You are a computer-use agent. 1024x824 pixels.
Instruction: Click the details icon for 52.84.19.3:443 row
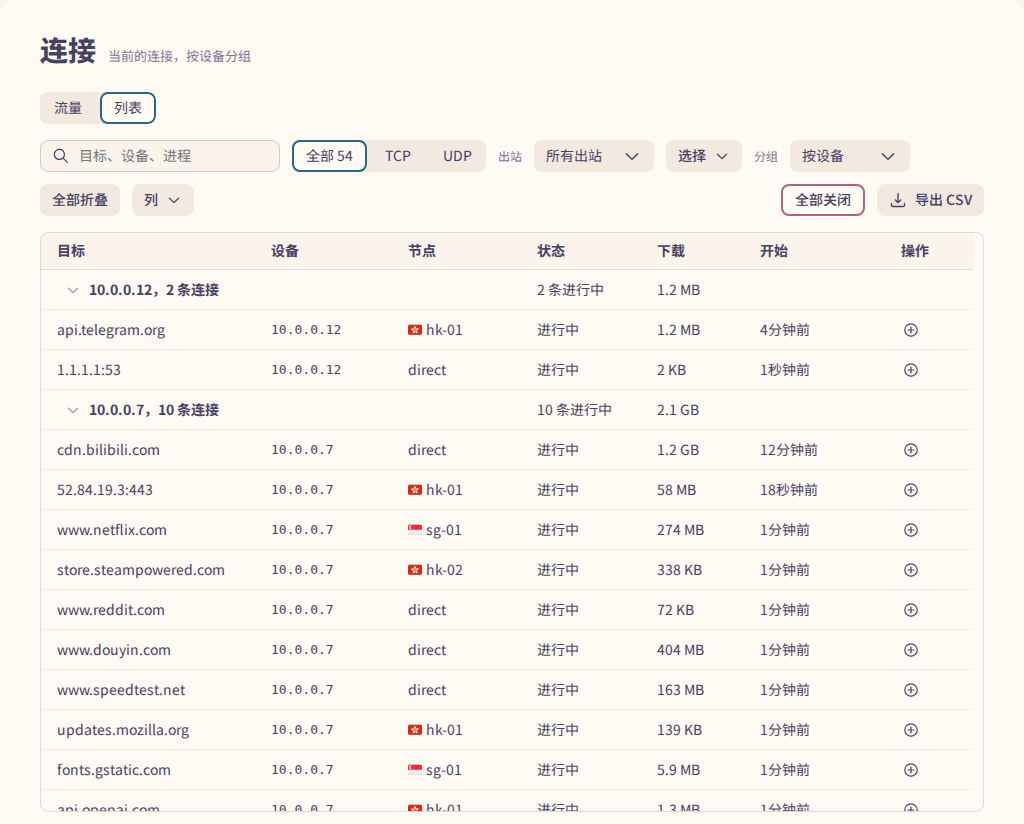pyautogui.click(x=910, y=490)
